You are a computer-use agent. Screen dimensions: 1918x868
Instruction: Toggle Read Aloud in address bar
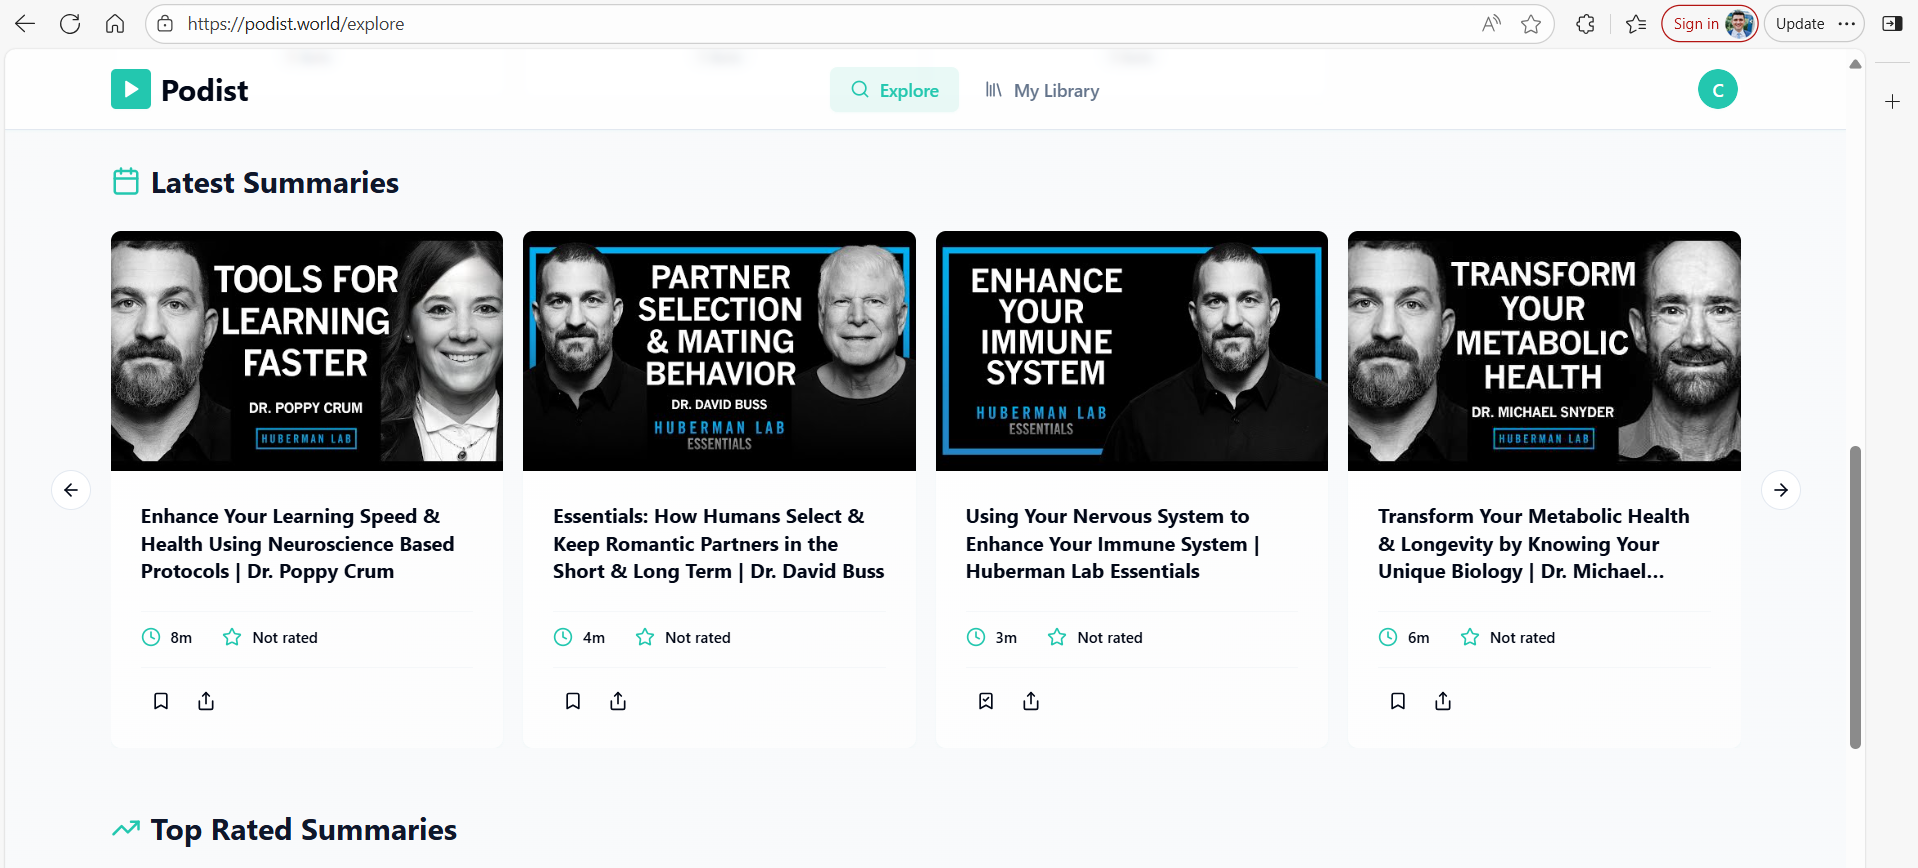pos(1491,24)
